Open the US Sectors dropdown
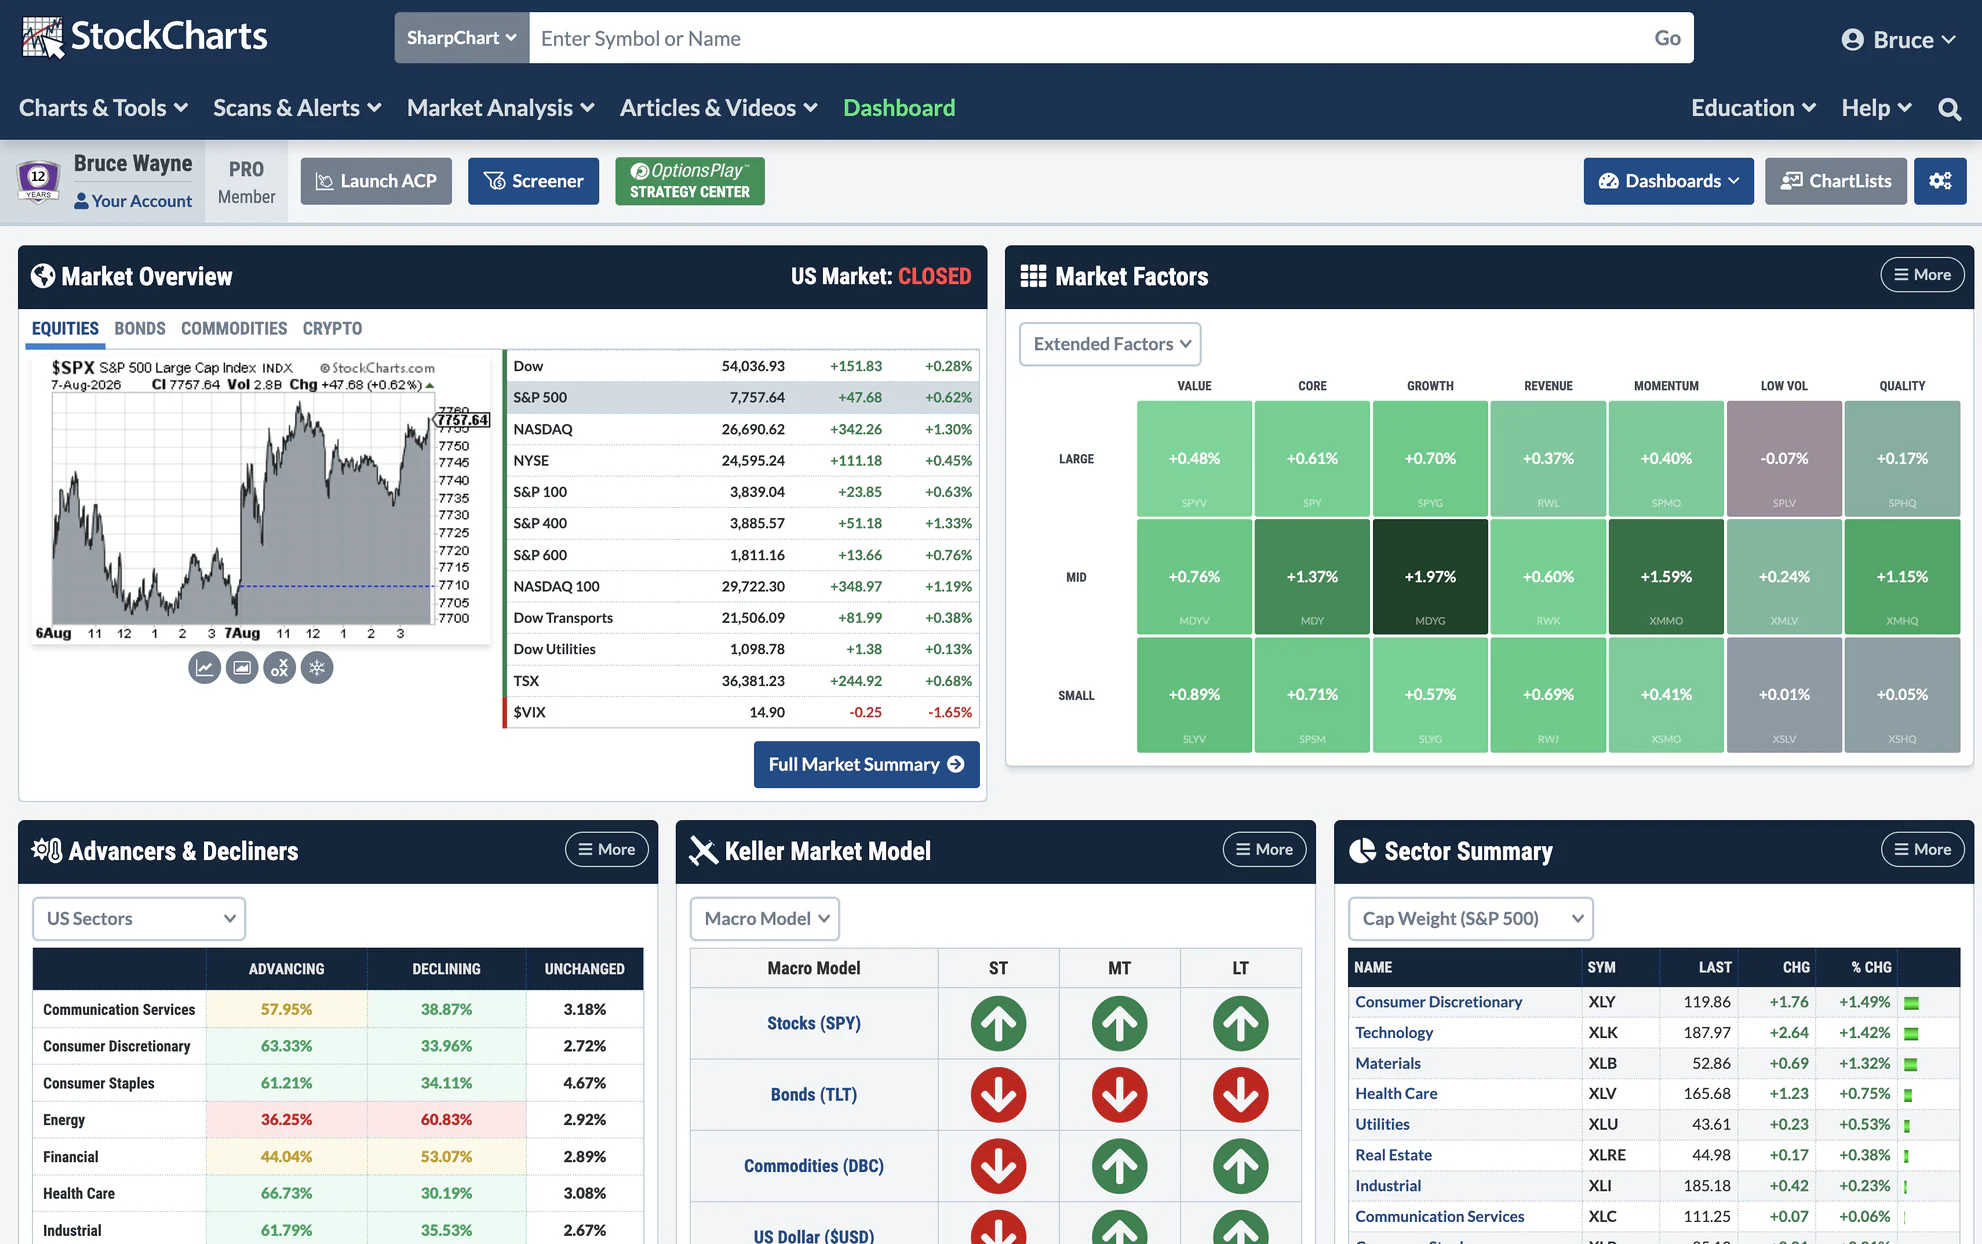The width and height of the screenshot is (1982, 1244). (139, 918)
